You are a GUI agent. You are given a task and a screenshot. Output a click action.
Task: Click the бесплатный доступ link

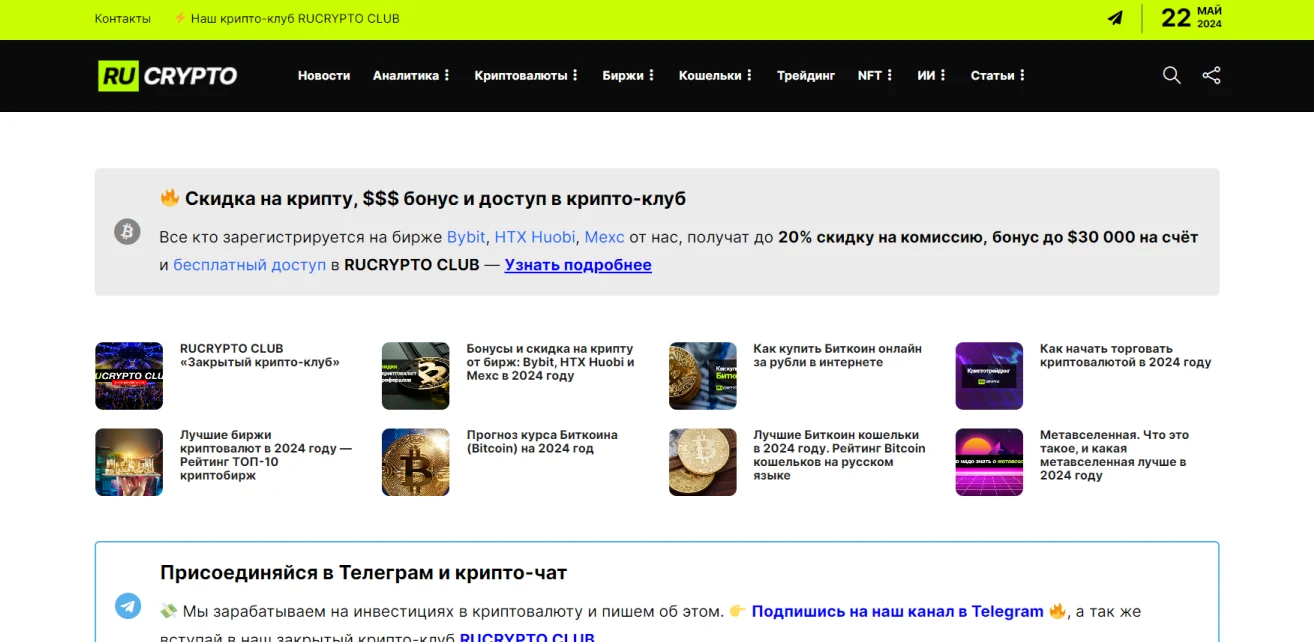click(250, 265)
